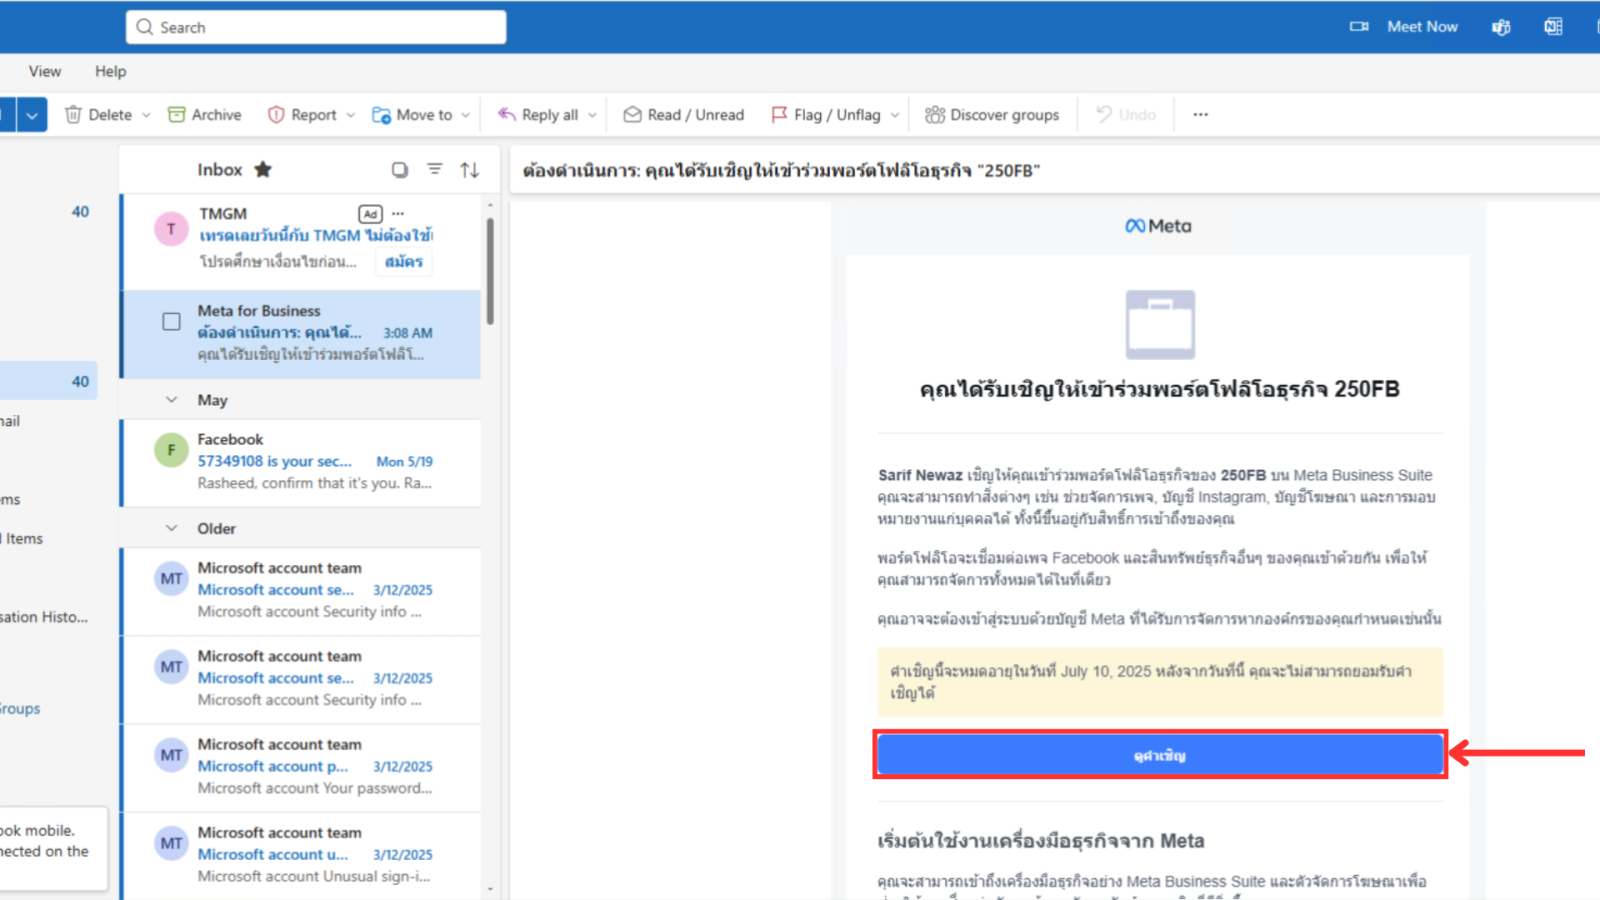This screenshot has width=1600, height=900.
Task: Change inbox sort order arrows
Action: click(469, 170)
